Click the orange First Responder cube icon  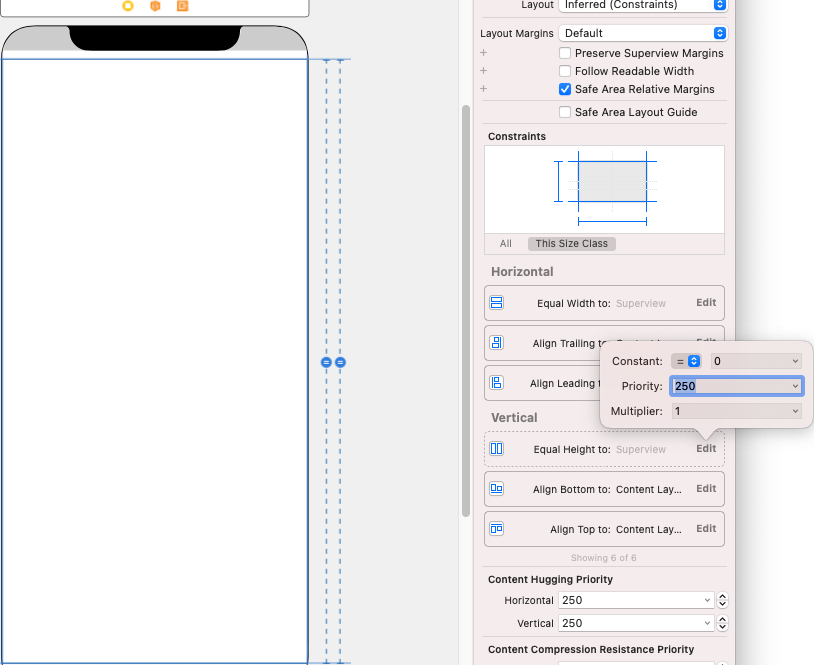pyautogui.click(x=155, y=6)
